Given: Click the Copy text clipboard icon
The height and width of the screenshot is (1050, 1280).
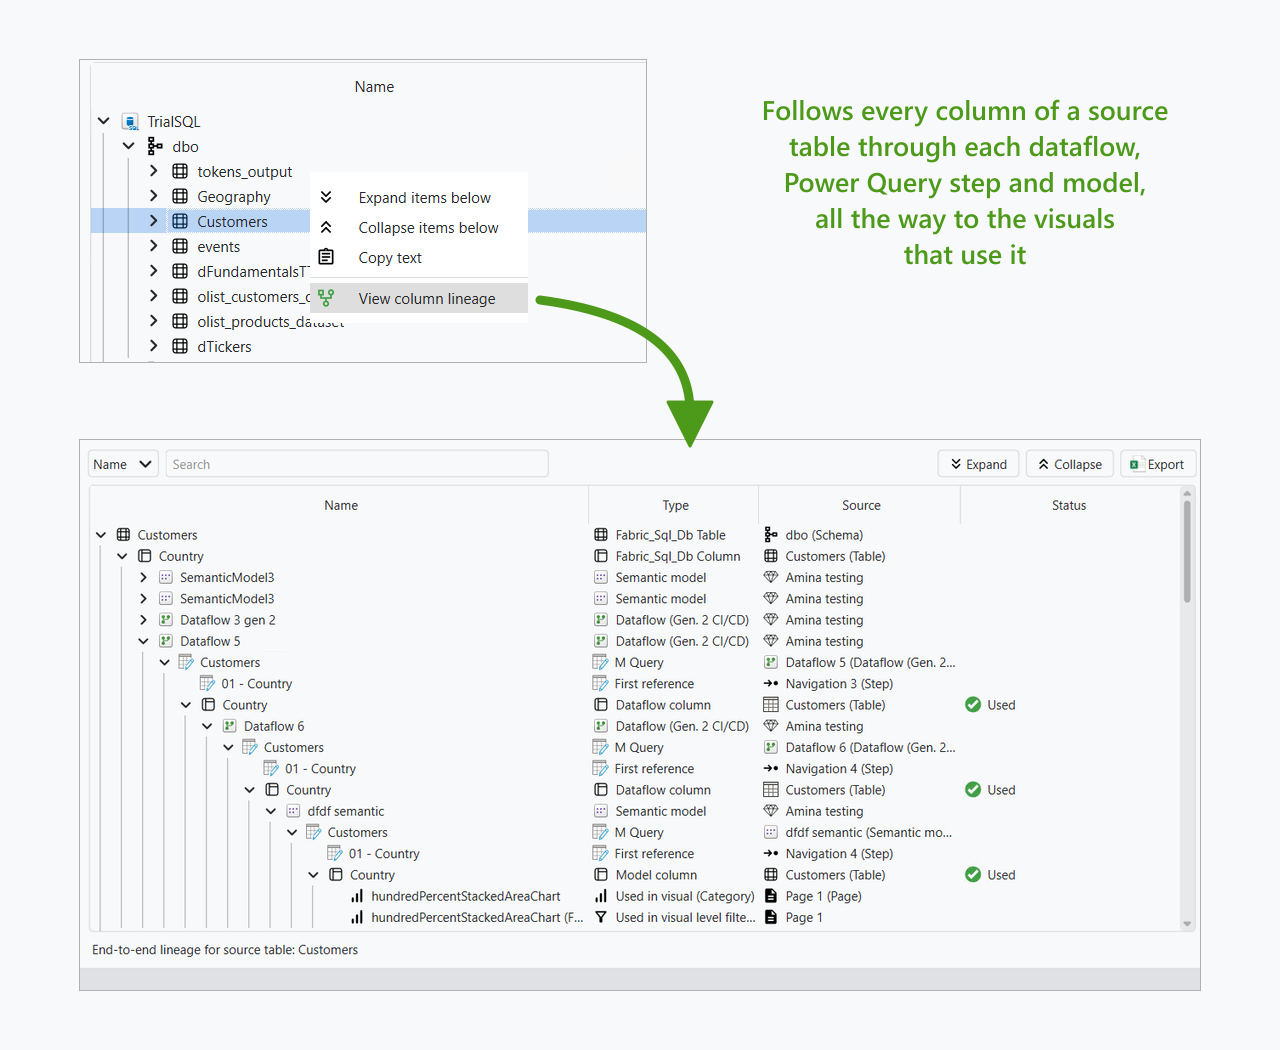Looking at the screenshot, I should coord(326,257).
